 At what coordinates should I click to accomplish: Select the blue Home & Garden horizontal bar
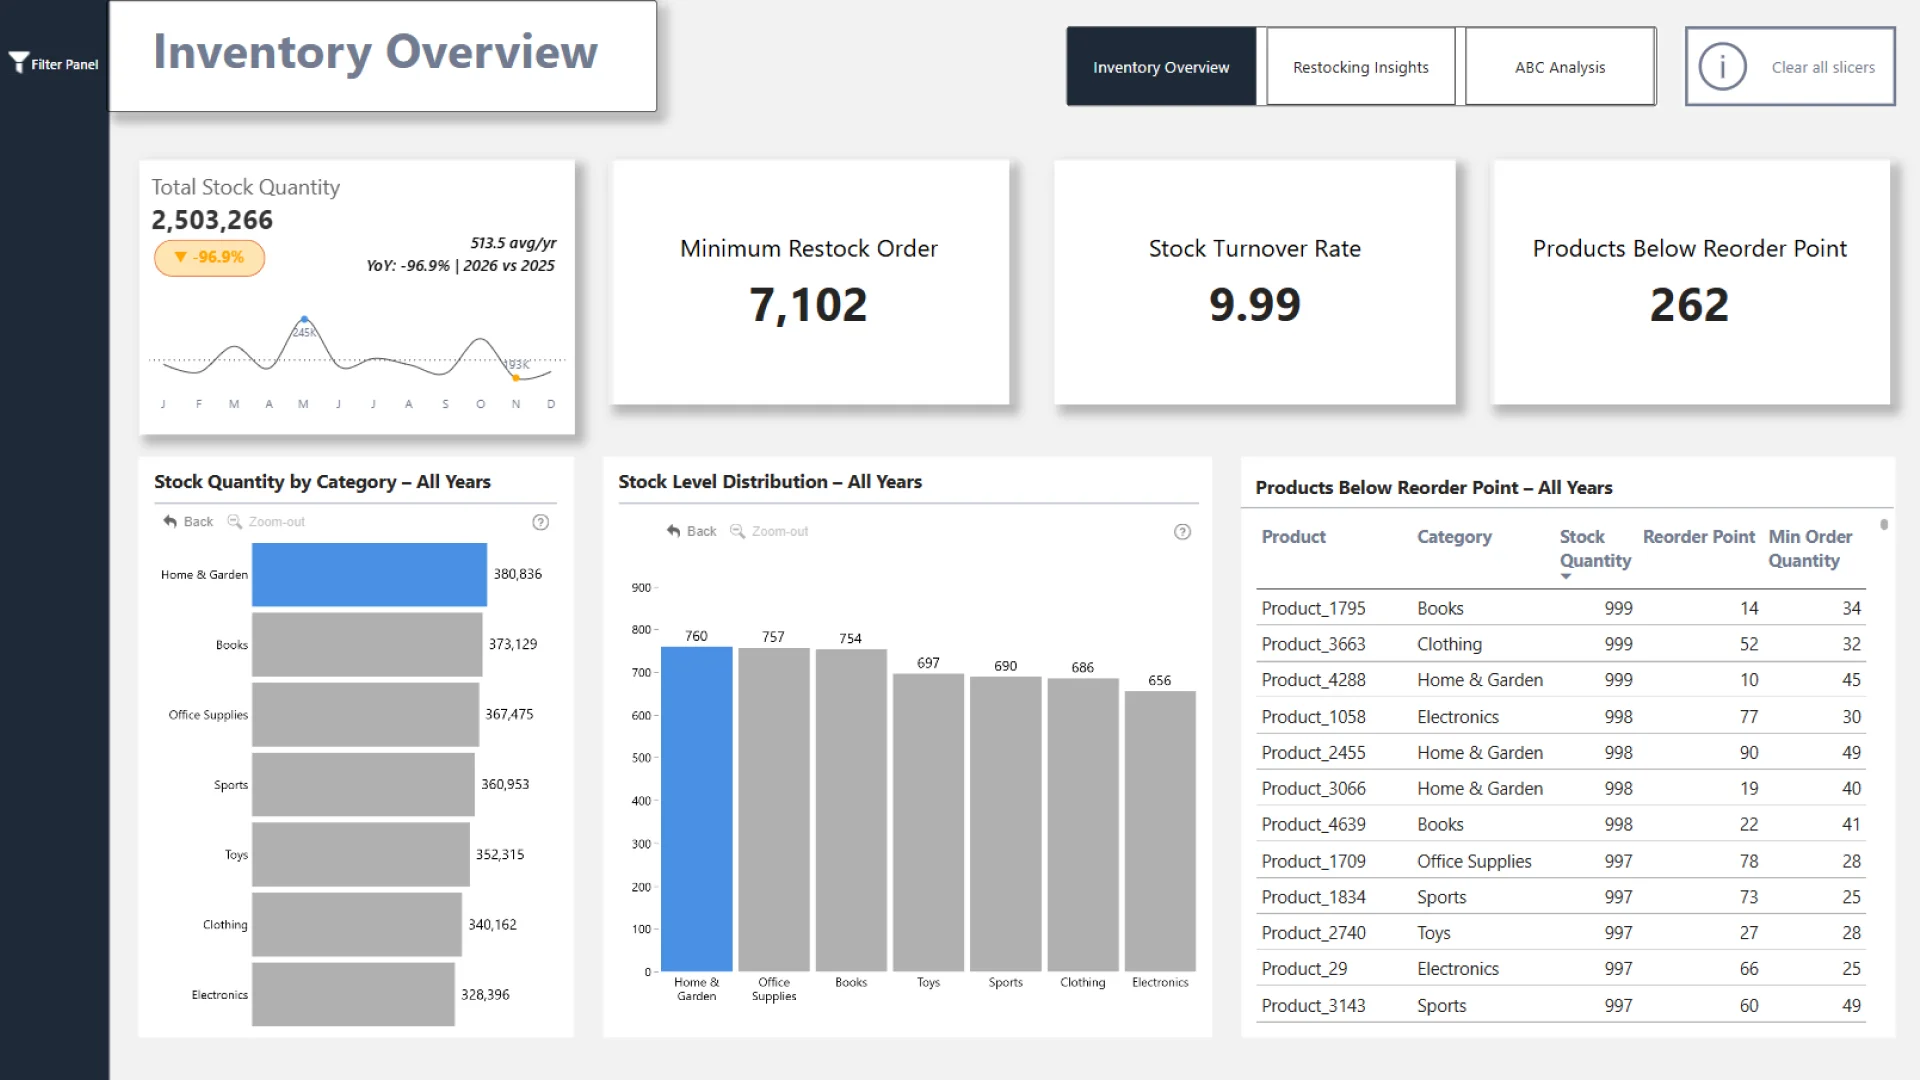click(x=369, y=574)
